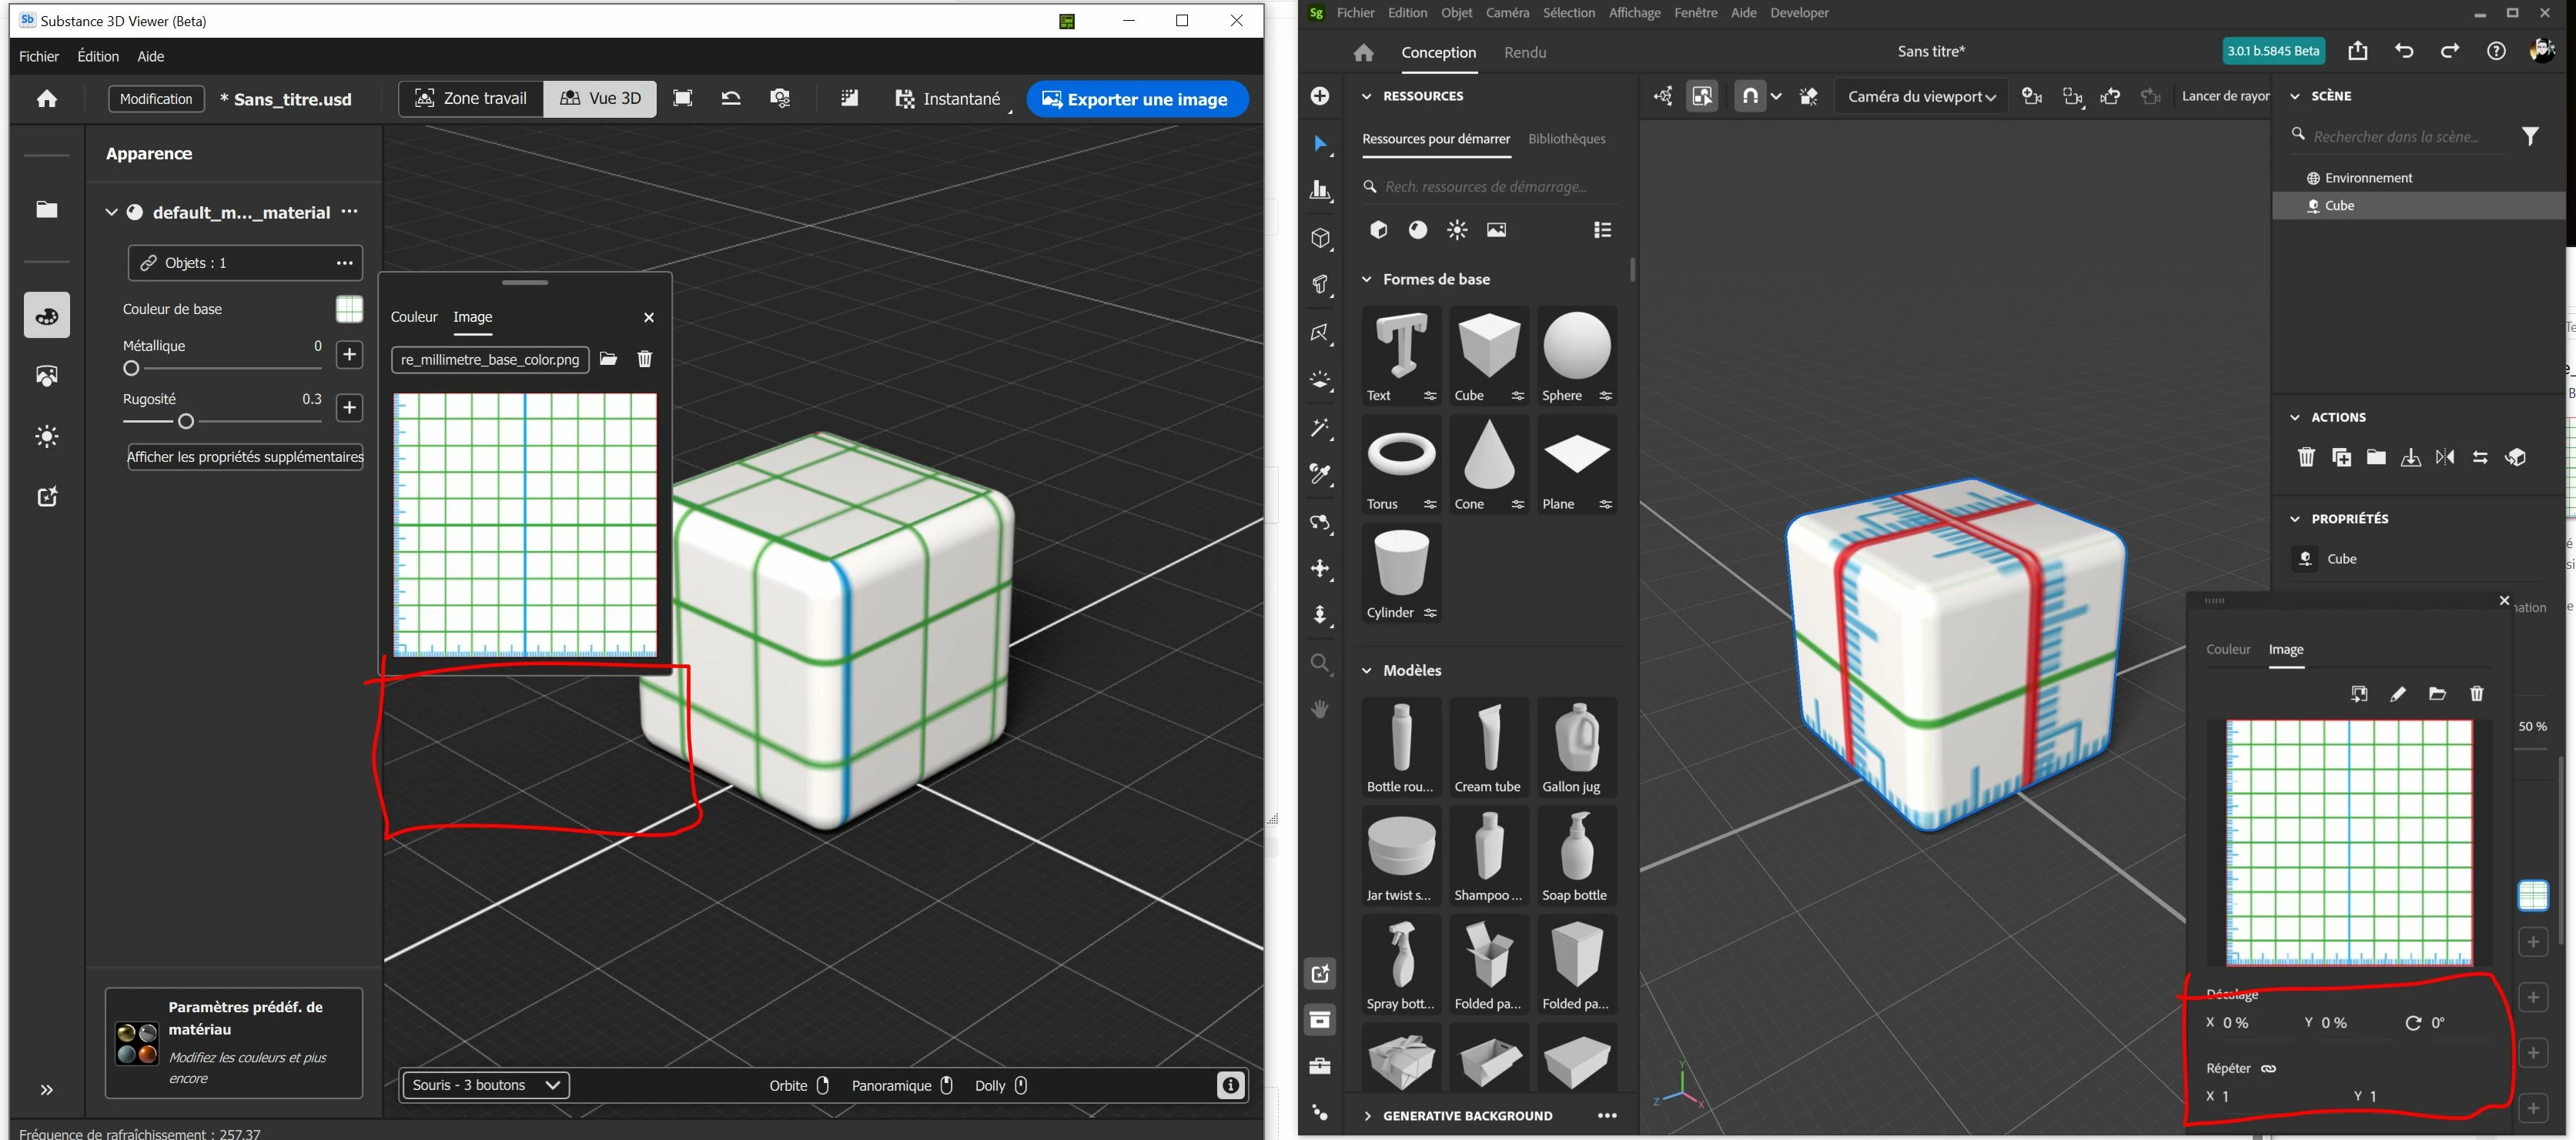Click the Exporter une image button
This screenshot has width=2576, height=1140.
coord(1136,99)
